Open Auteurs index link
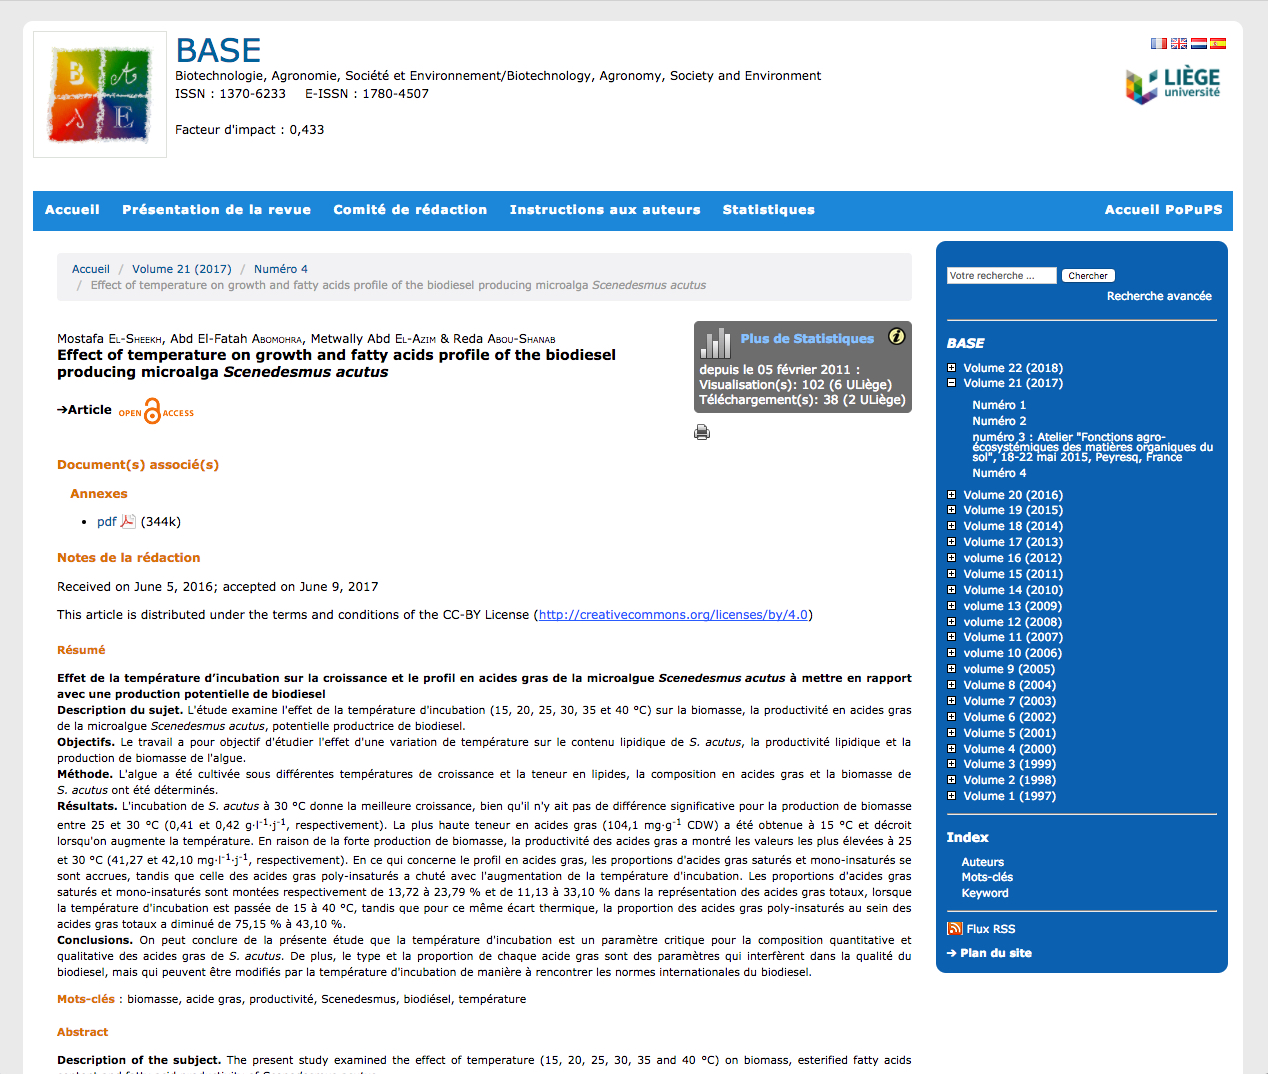The image size is (1268, 1074). (983, 862)
